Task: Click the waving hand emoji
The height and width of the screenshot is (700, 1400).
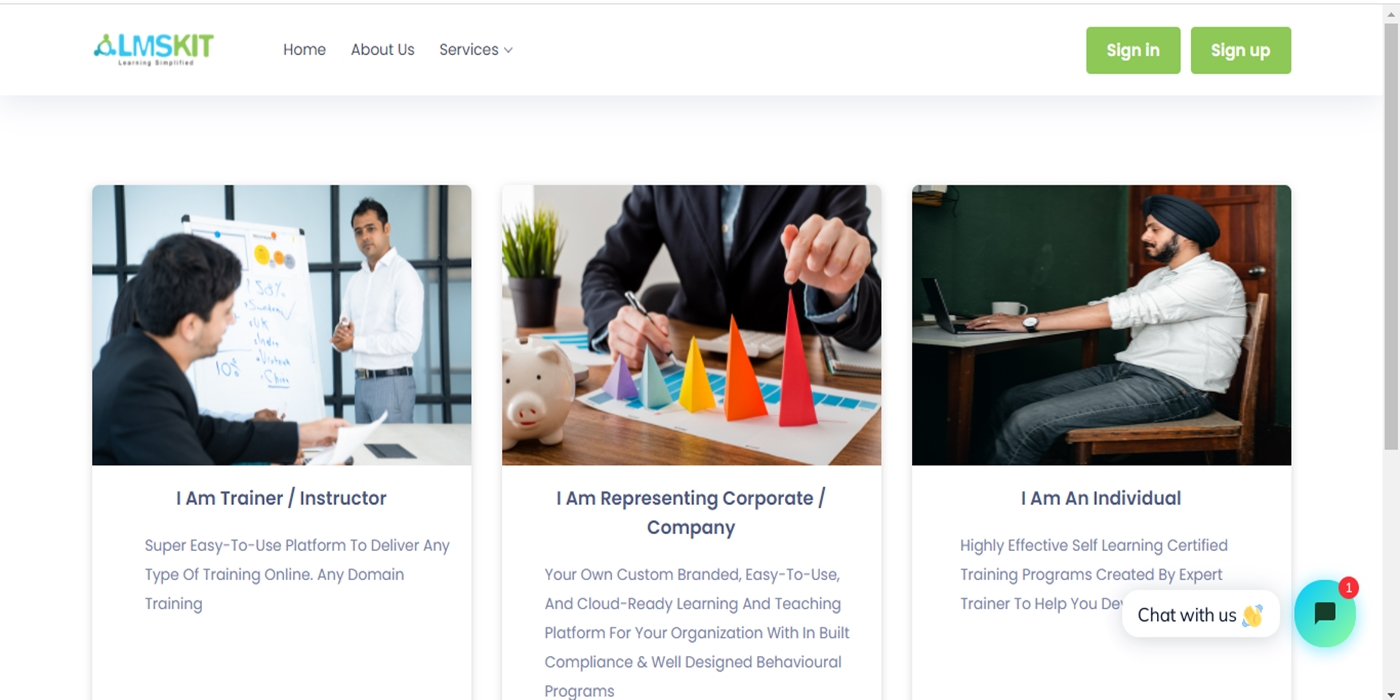Action: click(1252, 615)
